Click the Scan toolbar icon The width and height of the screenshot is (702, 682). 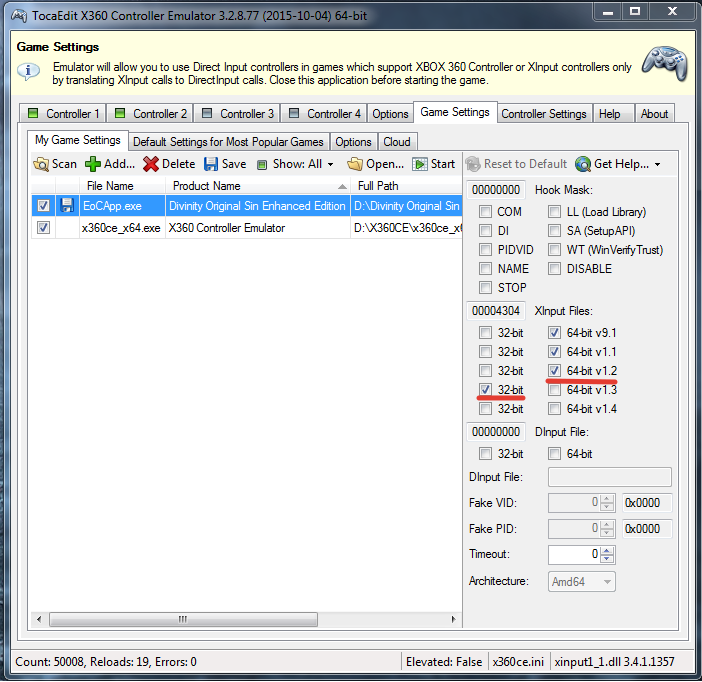[41, 164]
